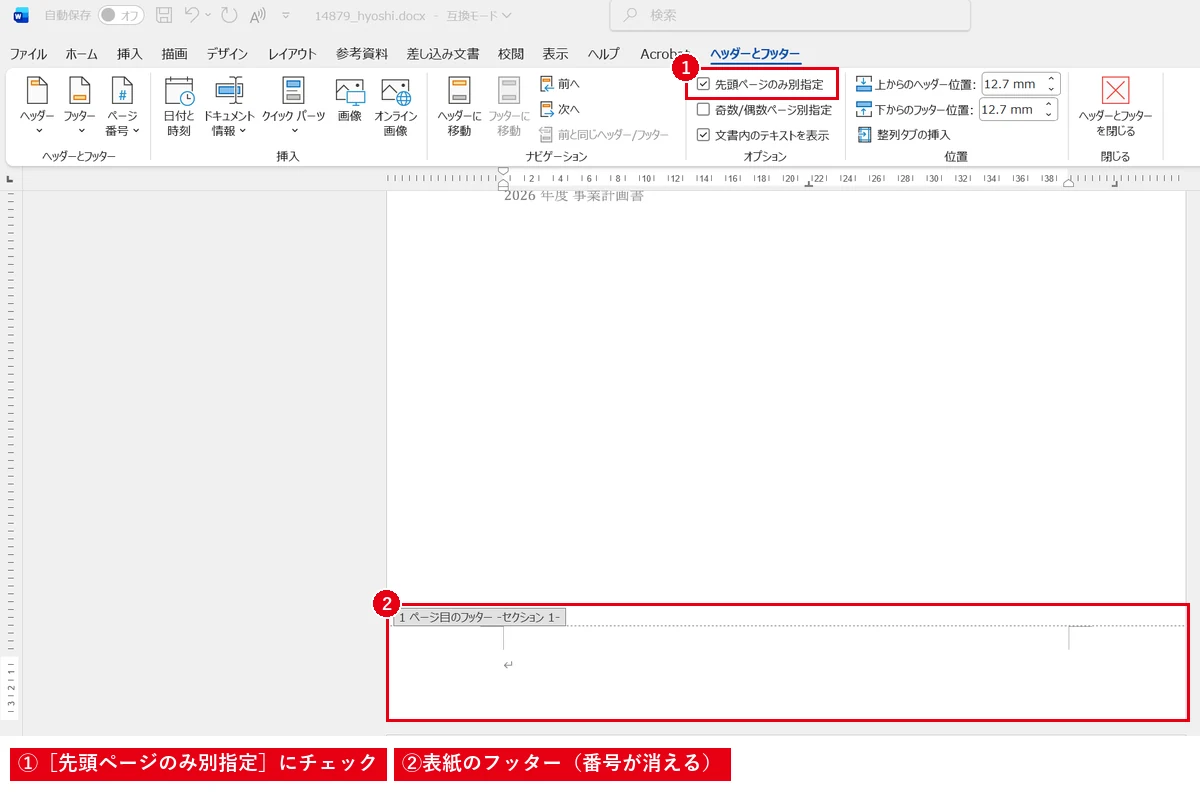
Task: Click the Redo/Repeat arrow icon
Action: pos(228,15)
